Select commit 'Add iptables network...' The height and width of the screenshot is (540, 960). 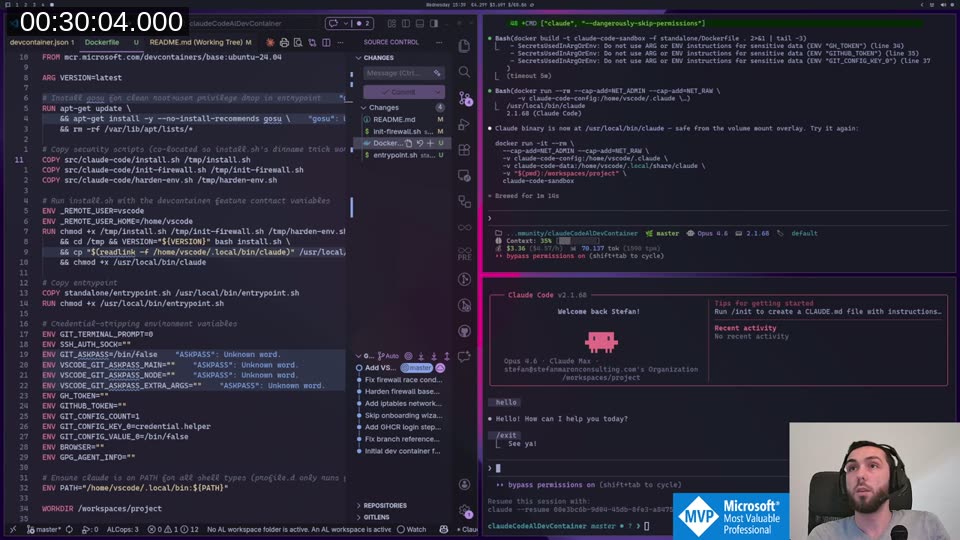(401, 403)
